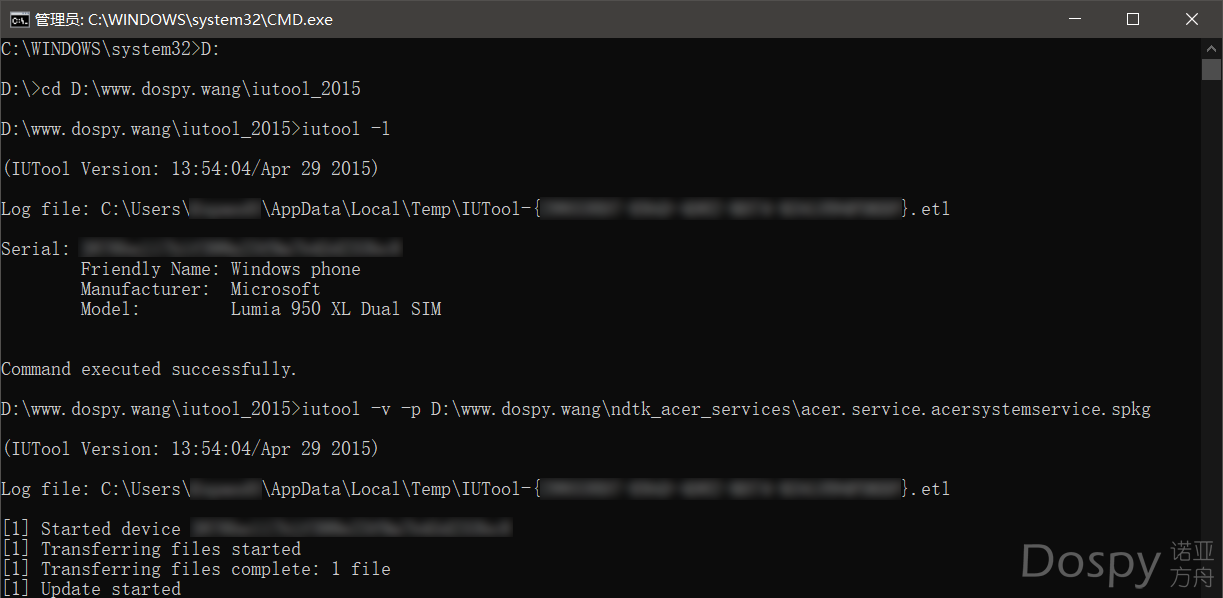The width and height of the screenshot is (1223, 598).
Task: Open the CMD system menu icon
Action: pyautogui.click(x=18, y=19)
